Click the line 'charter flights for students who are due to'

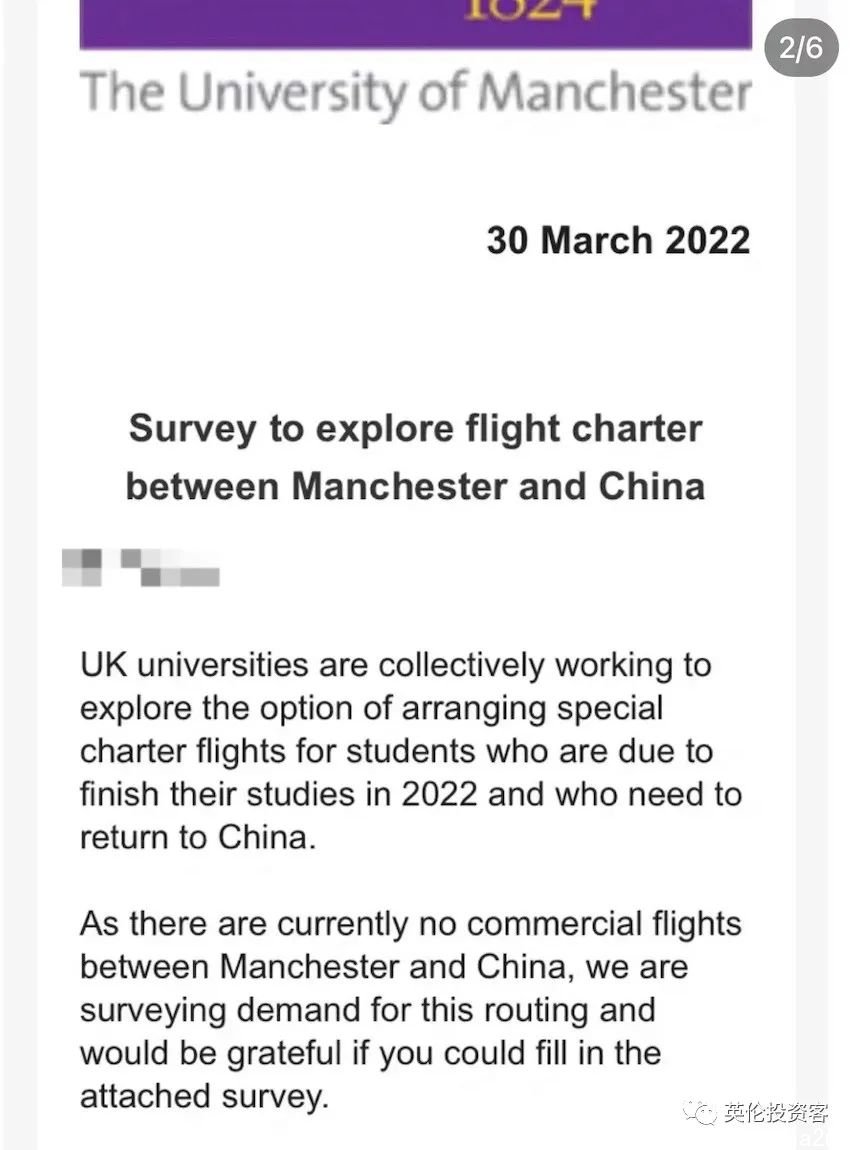pyautogui.click(x=396, y=751)
